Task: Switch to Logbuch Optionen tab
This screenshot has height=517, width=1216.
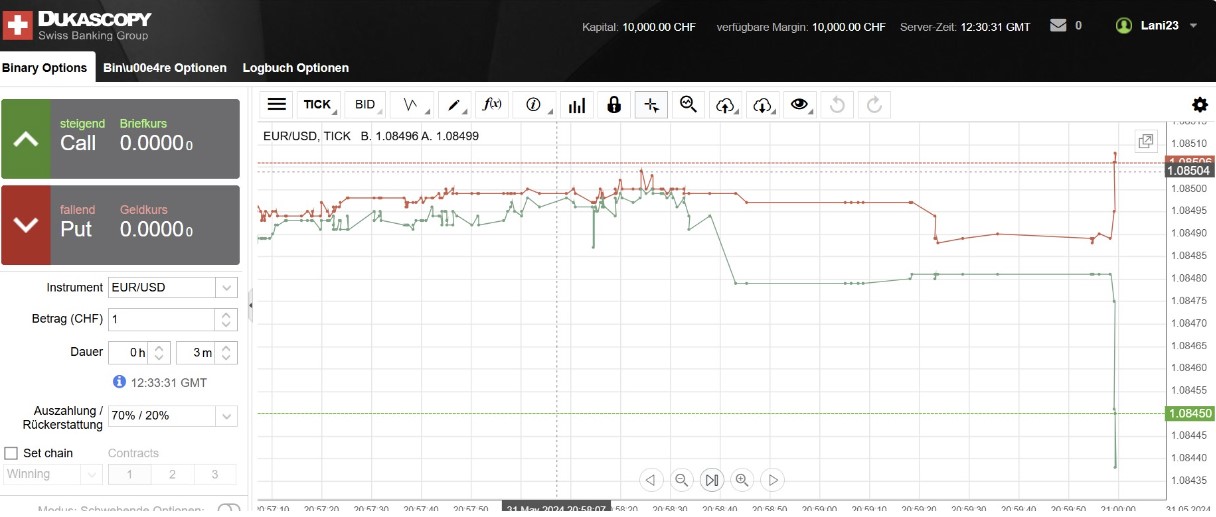Action: (x=295, y=68)
